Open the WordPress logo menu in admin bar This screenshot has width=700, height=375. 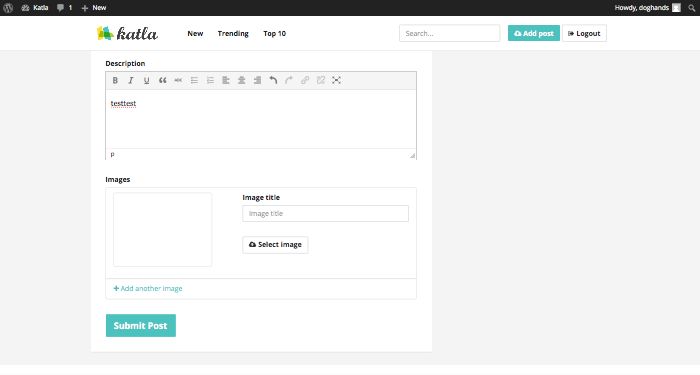click(8, 8)
